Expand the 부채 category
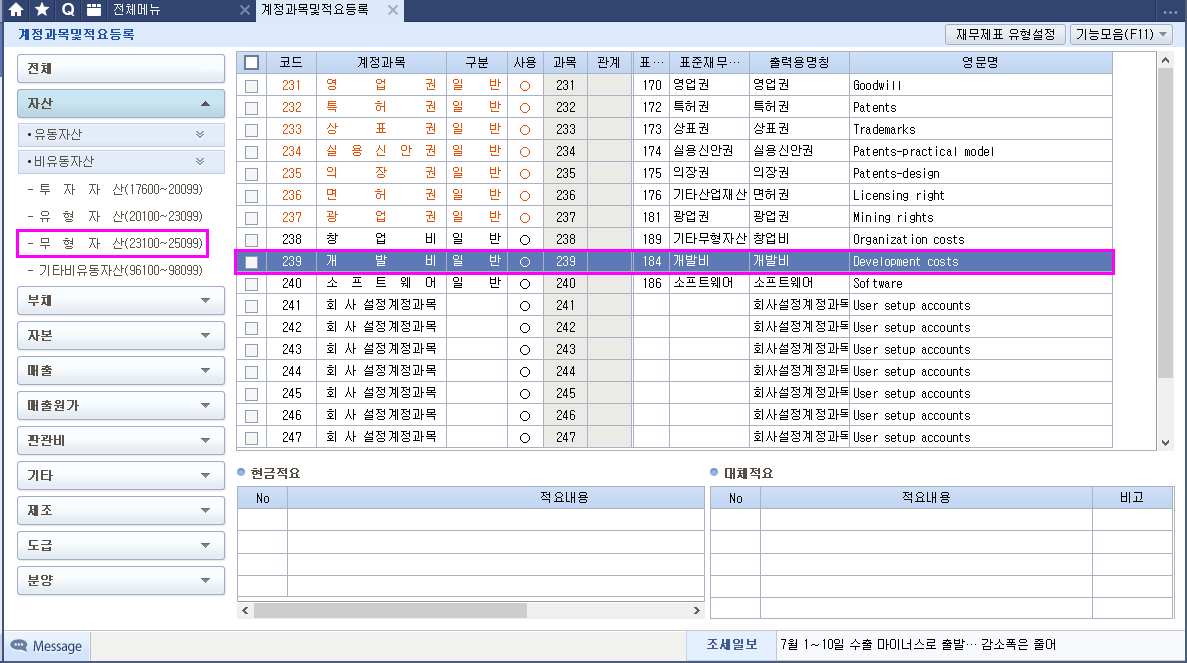The width and height of the screenshot is (1187, 663). [121, 300]
